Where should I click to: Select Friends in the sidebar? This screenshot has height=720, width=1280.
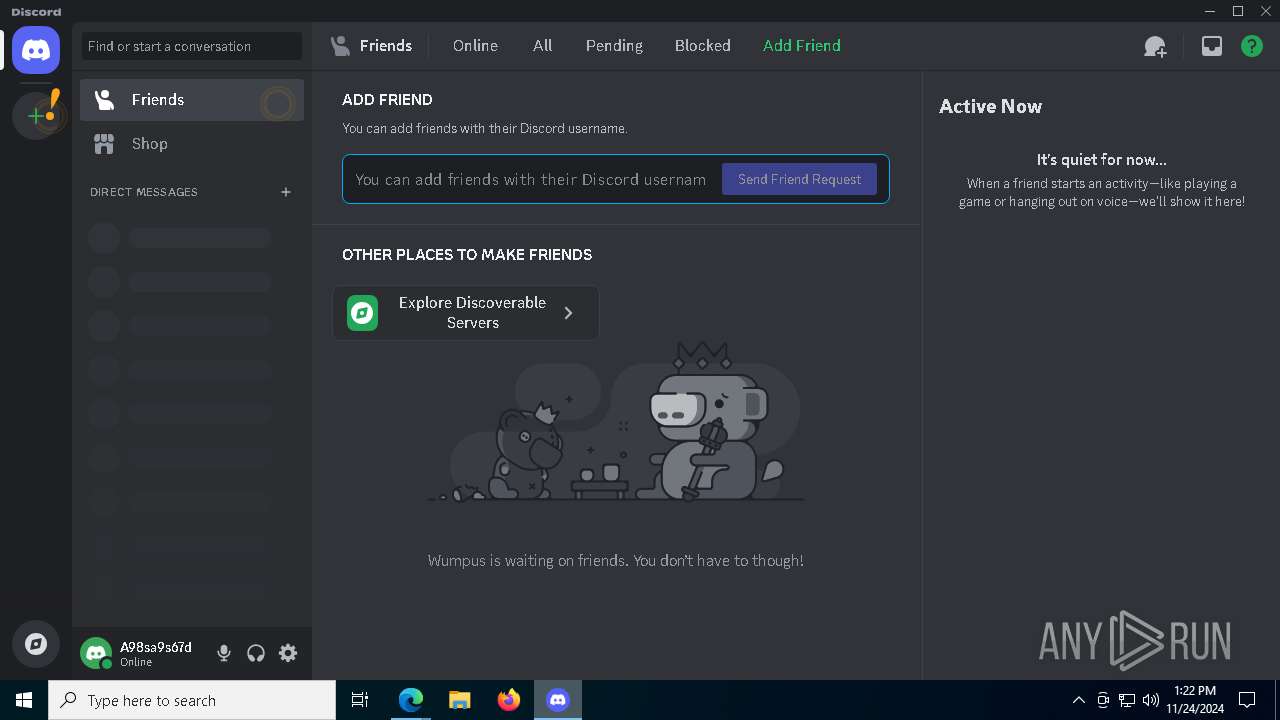(x=192, y=100)
